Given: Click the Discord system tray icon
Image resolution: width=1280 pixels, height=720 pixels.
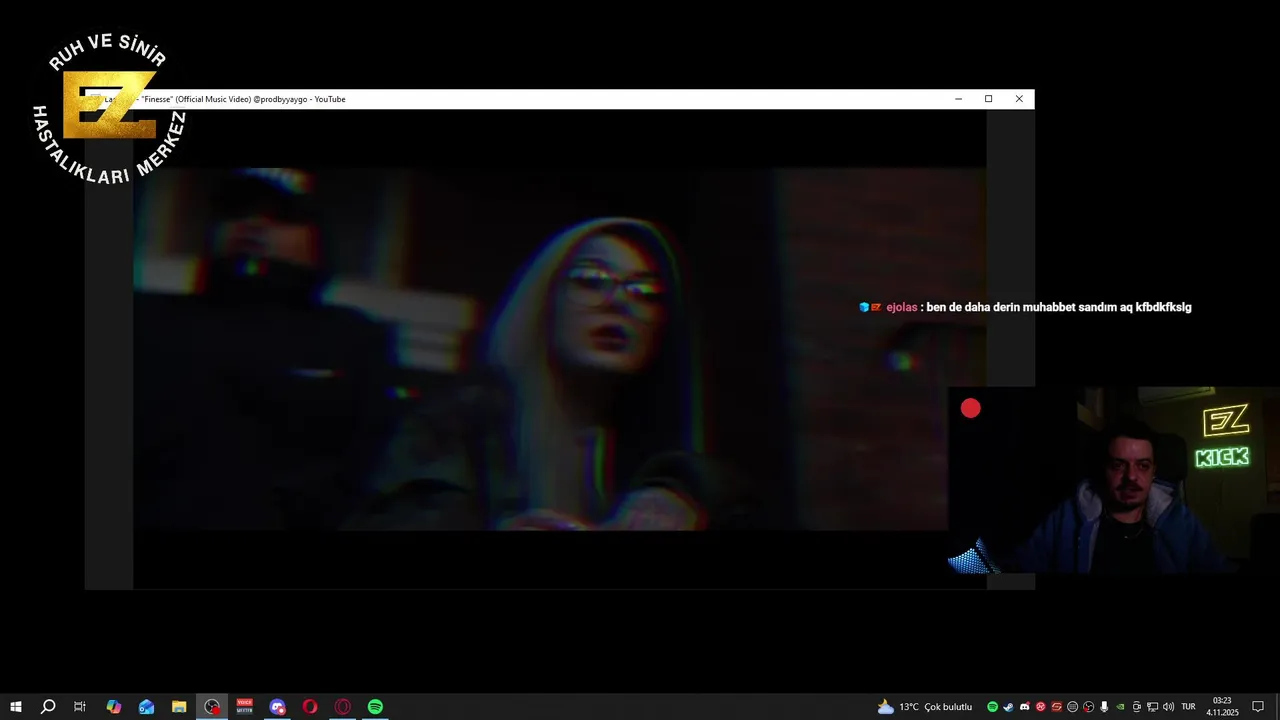Looking at the screenshot, I should pyautogui.click(x=1024, y=707).
